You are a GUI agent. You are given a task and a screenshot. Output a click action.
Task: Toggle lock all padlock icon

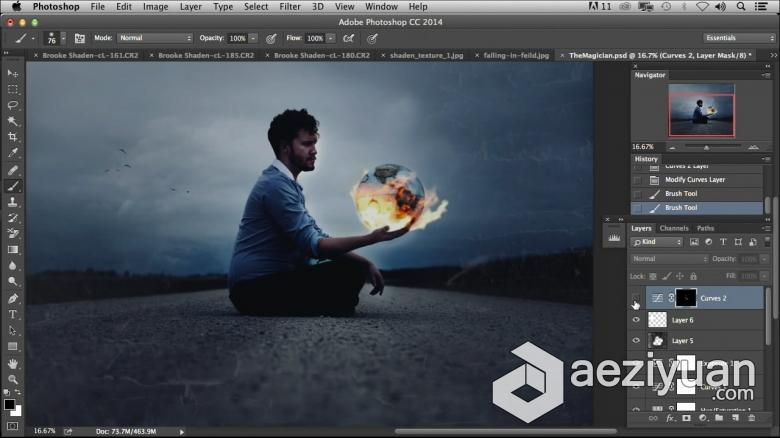pyautogui.click(x=693, y=276)
